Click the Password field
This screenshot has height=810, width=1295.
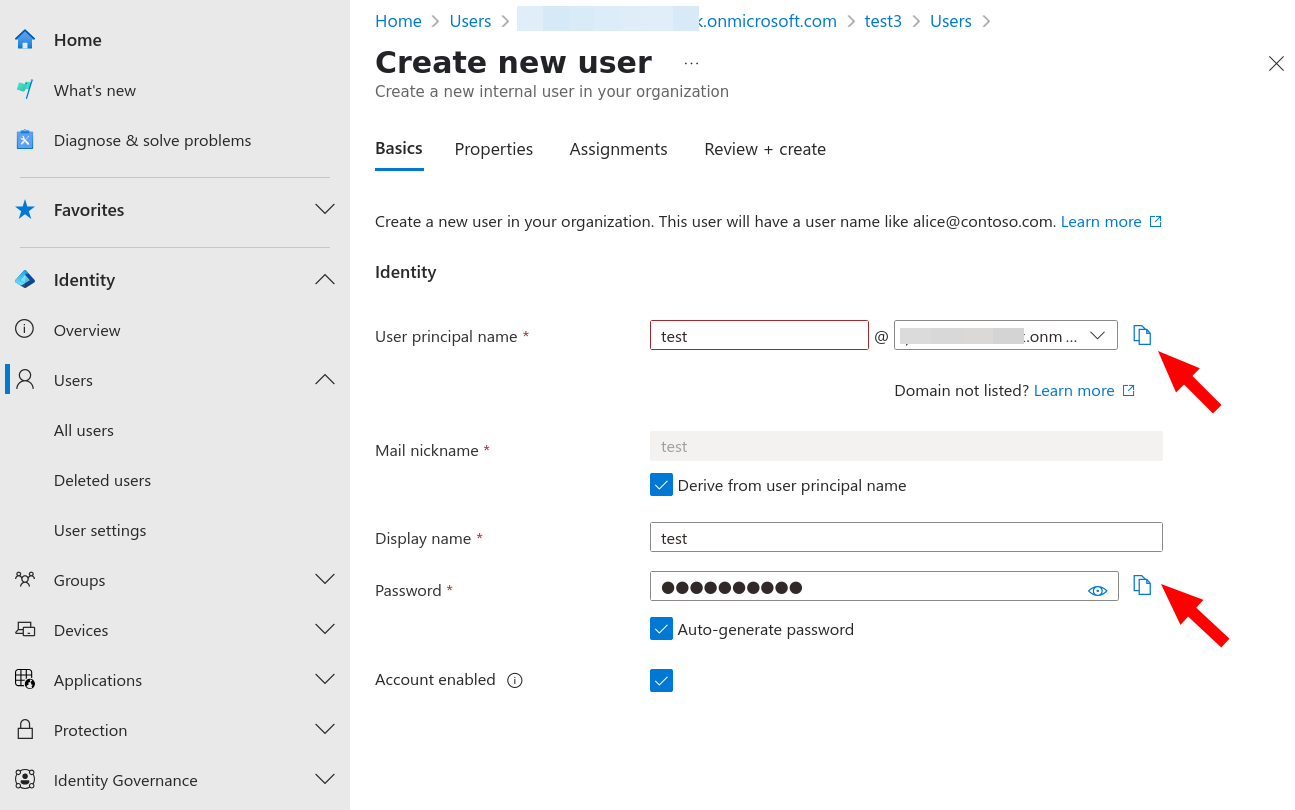click(x=885, y=587)
